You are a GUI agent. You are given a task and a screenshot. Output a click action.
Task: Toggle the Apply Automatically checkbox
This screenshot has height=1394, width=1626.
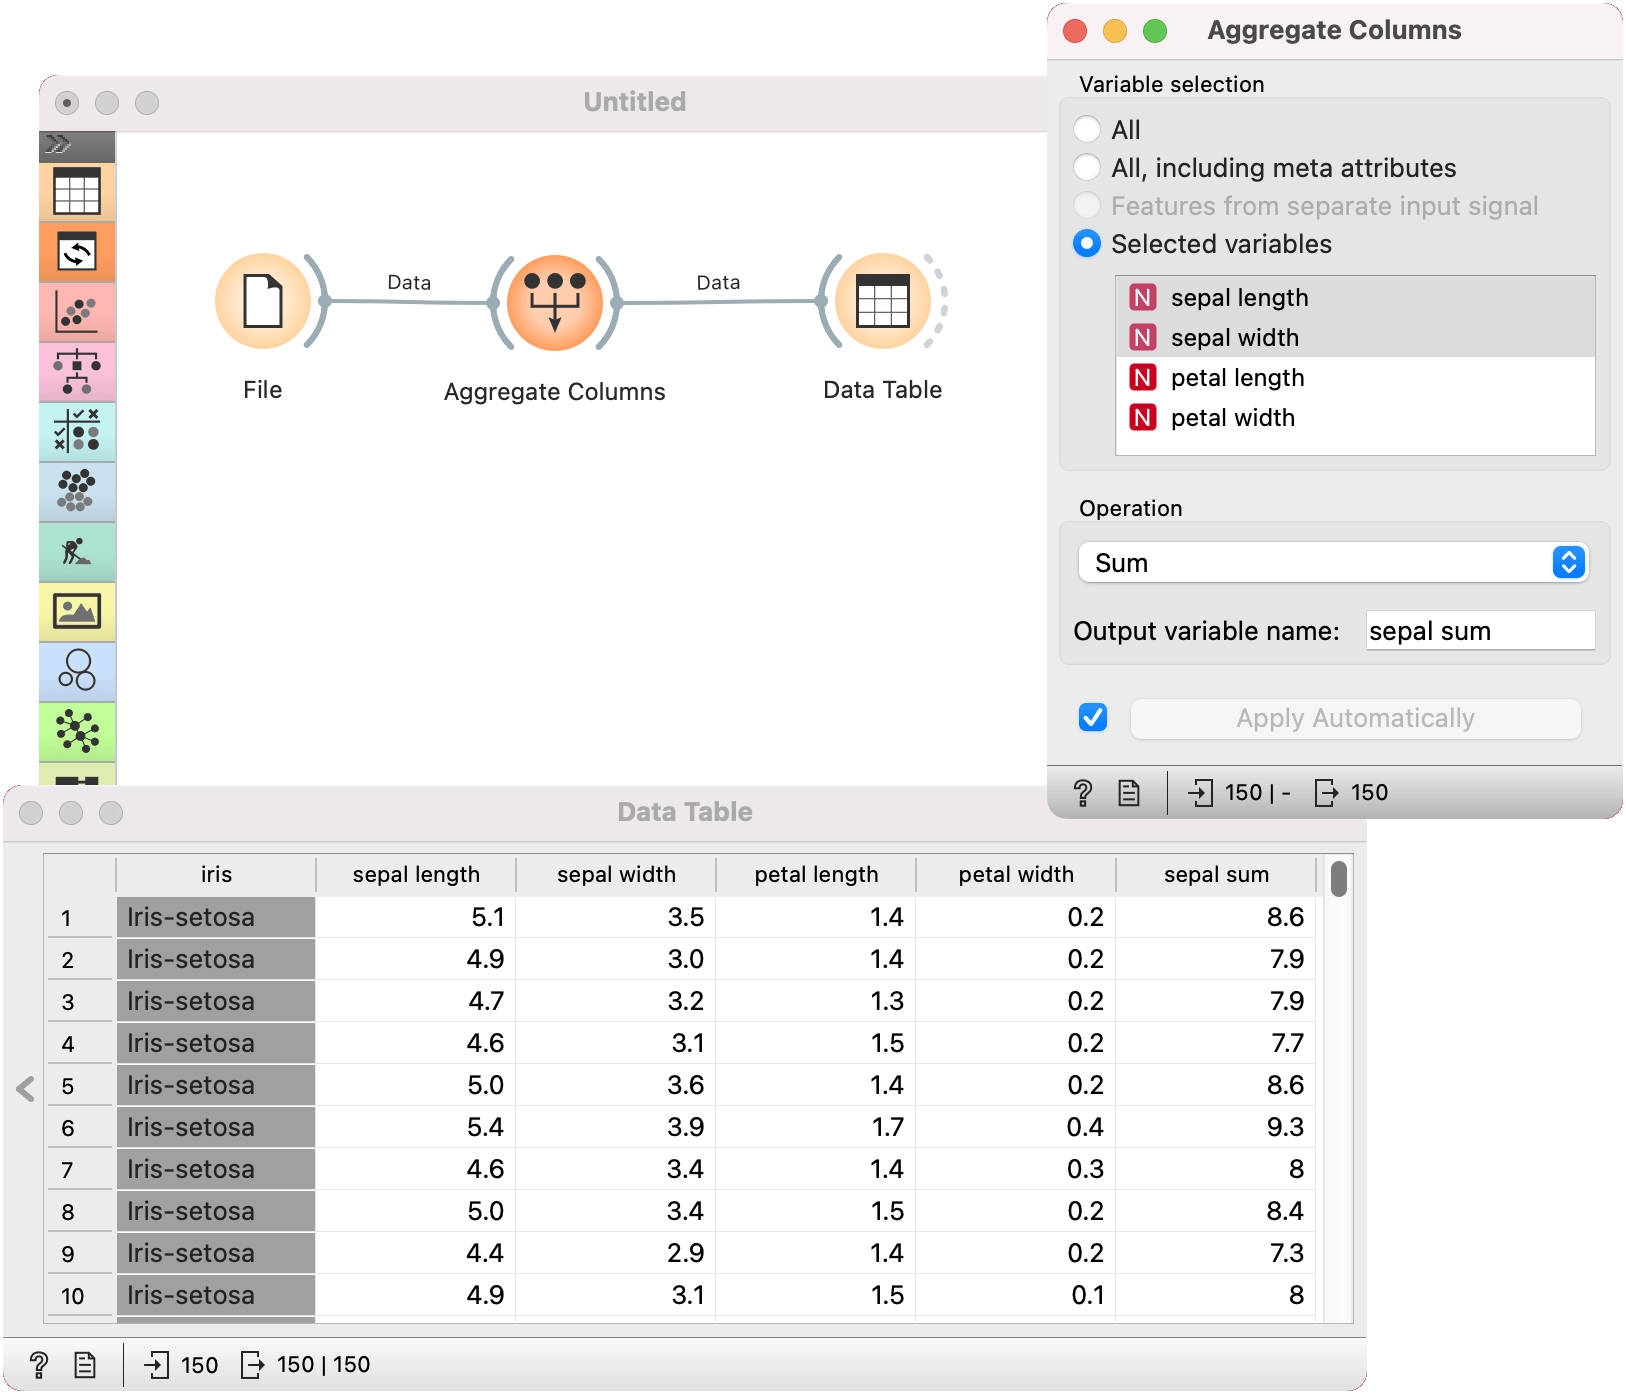coord(1093,718)
